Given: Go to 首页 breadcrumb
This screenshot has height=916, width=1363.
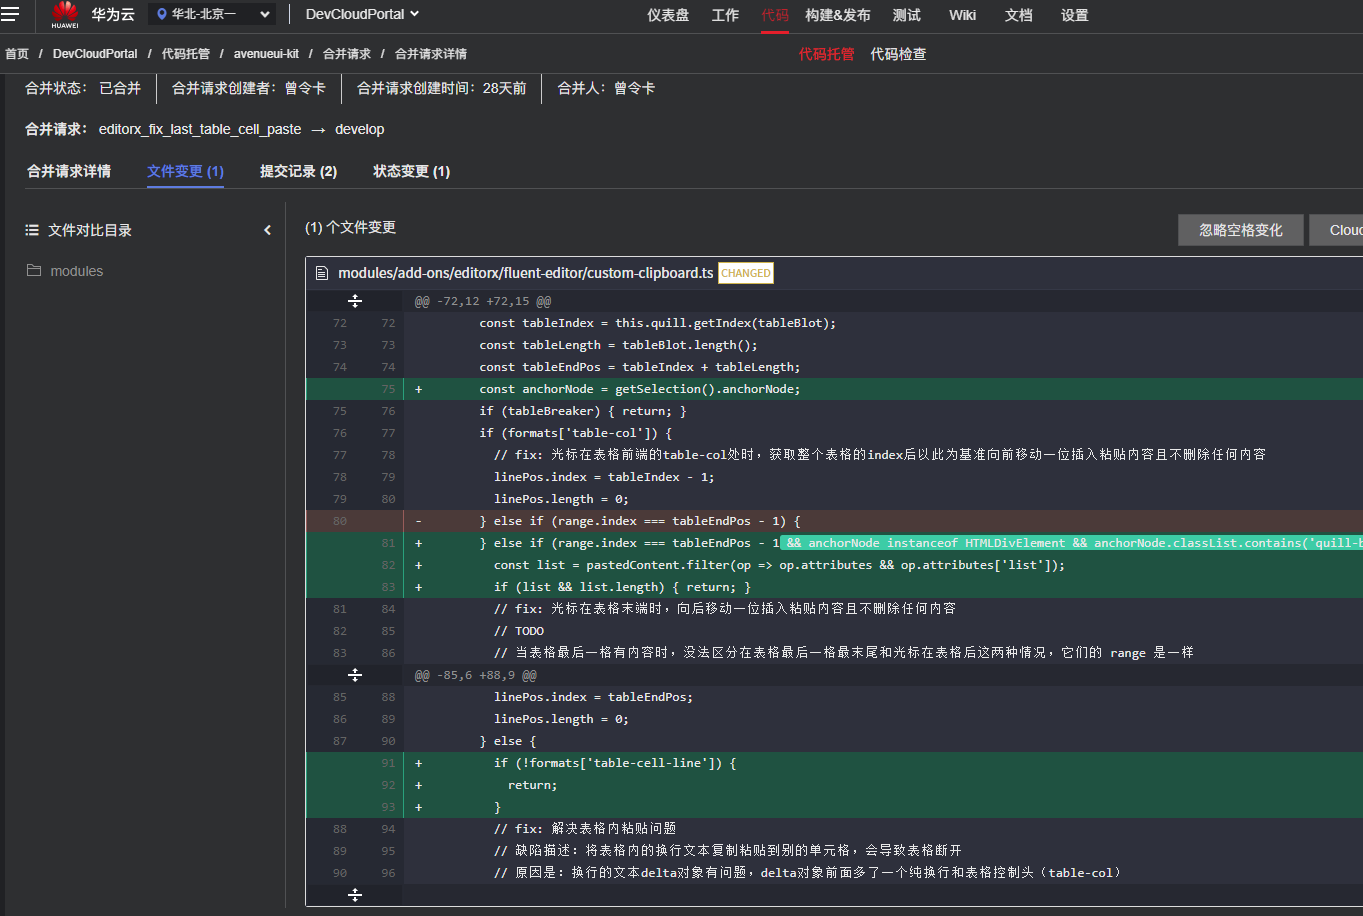Looking at the screenshot, I should (17, 54).
